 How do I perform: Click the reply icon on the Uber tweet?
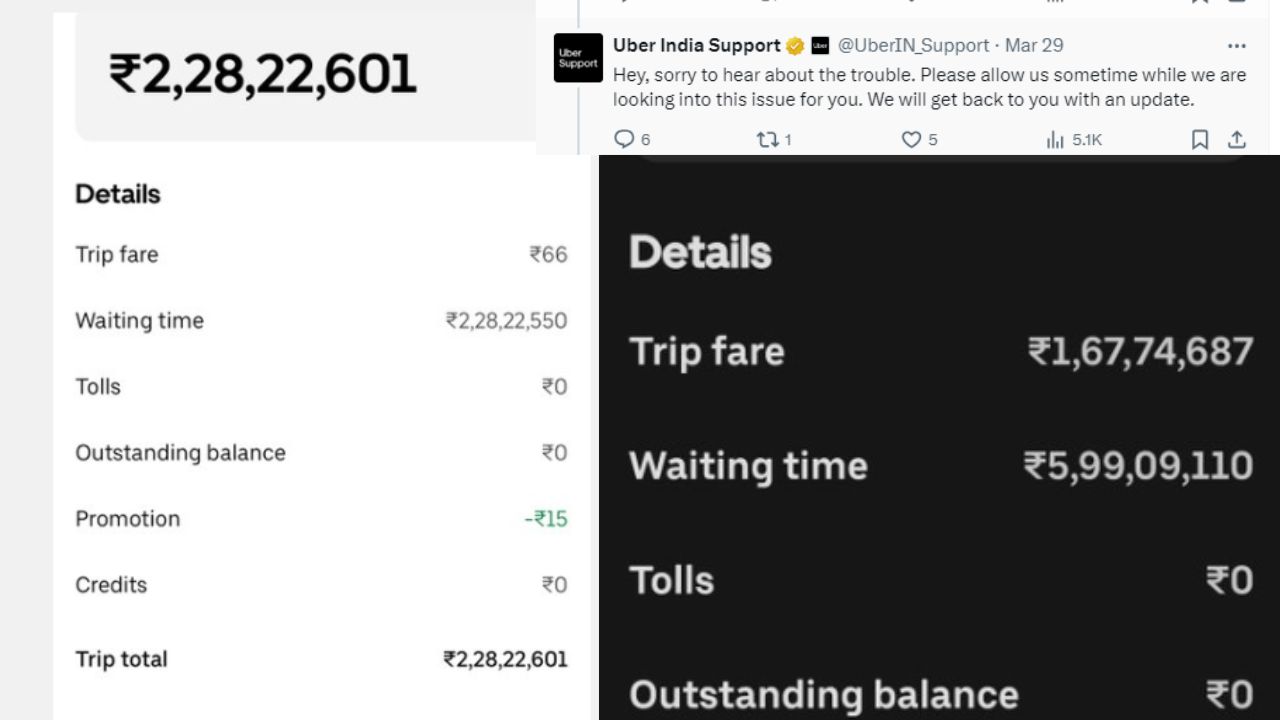coord(624,139)
